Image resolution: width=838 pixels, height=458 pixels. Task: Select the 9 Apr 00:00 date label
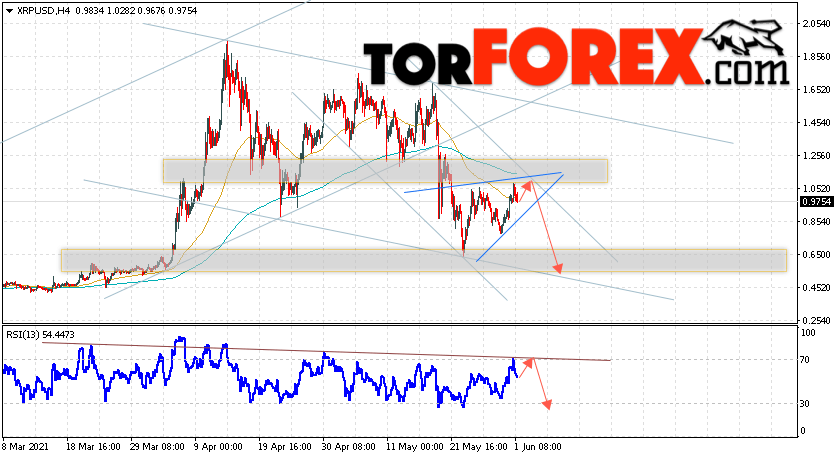tap(218, 446)
